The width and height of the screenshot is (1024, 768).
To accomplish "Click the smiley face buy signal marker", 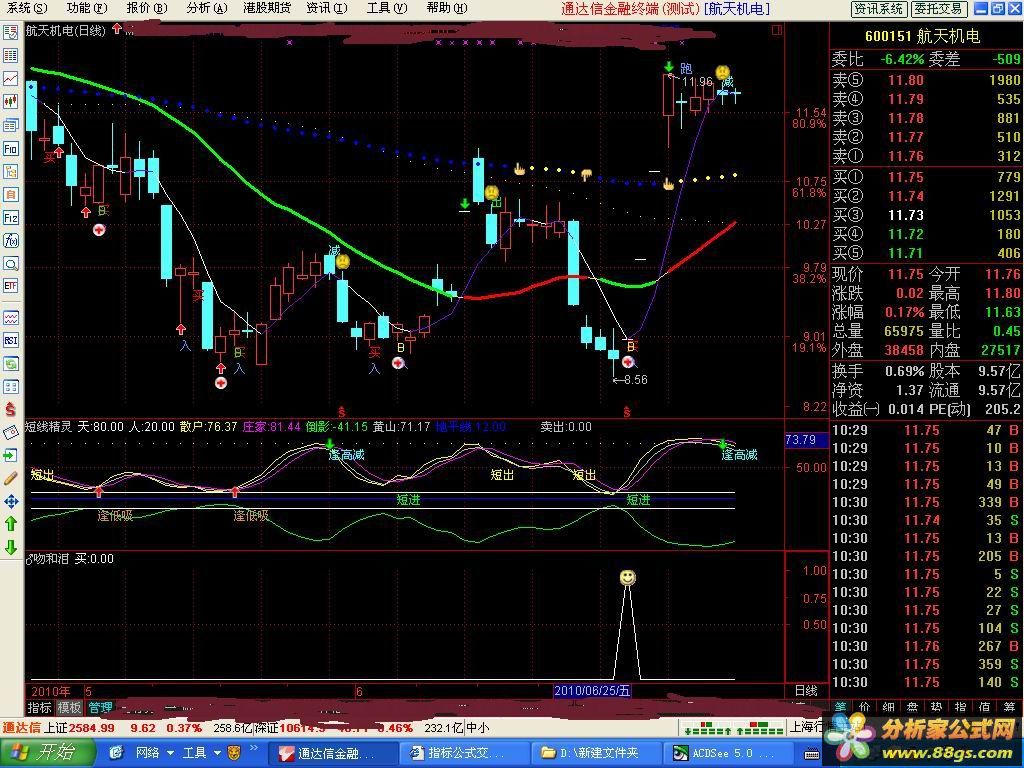I will point(627,577).
